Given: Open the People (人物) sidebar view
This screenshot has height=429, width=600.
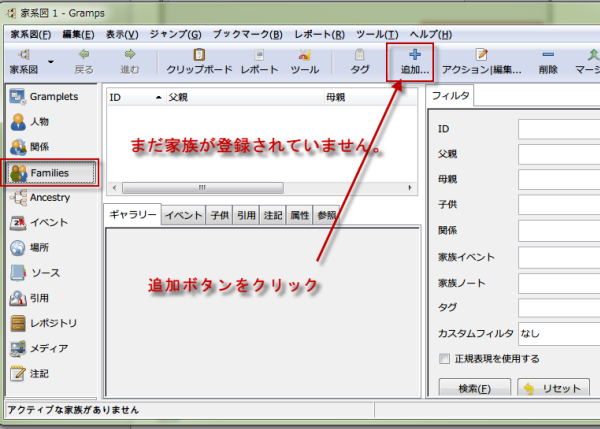Looking at the screenshot, I should [x=52, y=122].
